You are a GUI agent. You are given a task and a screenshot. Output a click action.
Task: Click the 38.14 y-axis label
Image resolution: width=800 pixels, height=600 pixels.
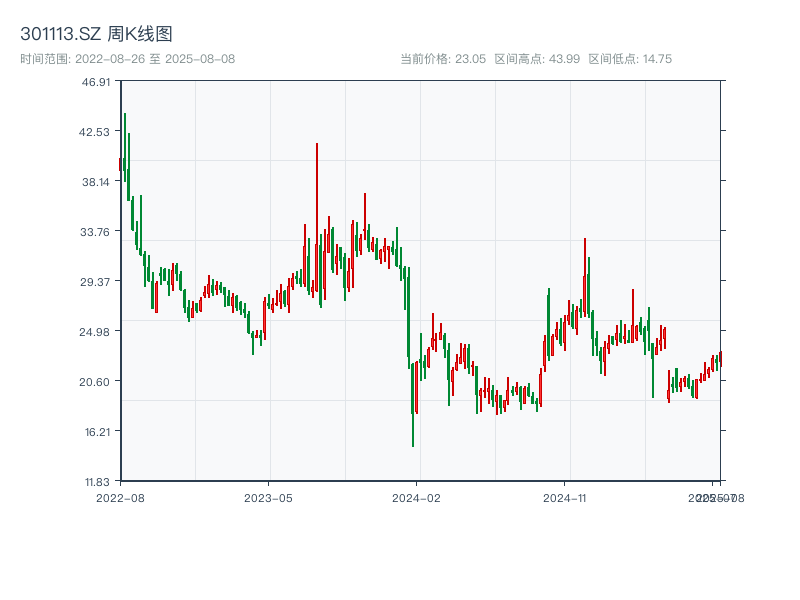click(x=96, y=182)
